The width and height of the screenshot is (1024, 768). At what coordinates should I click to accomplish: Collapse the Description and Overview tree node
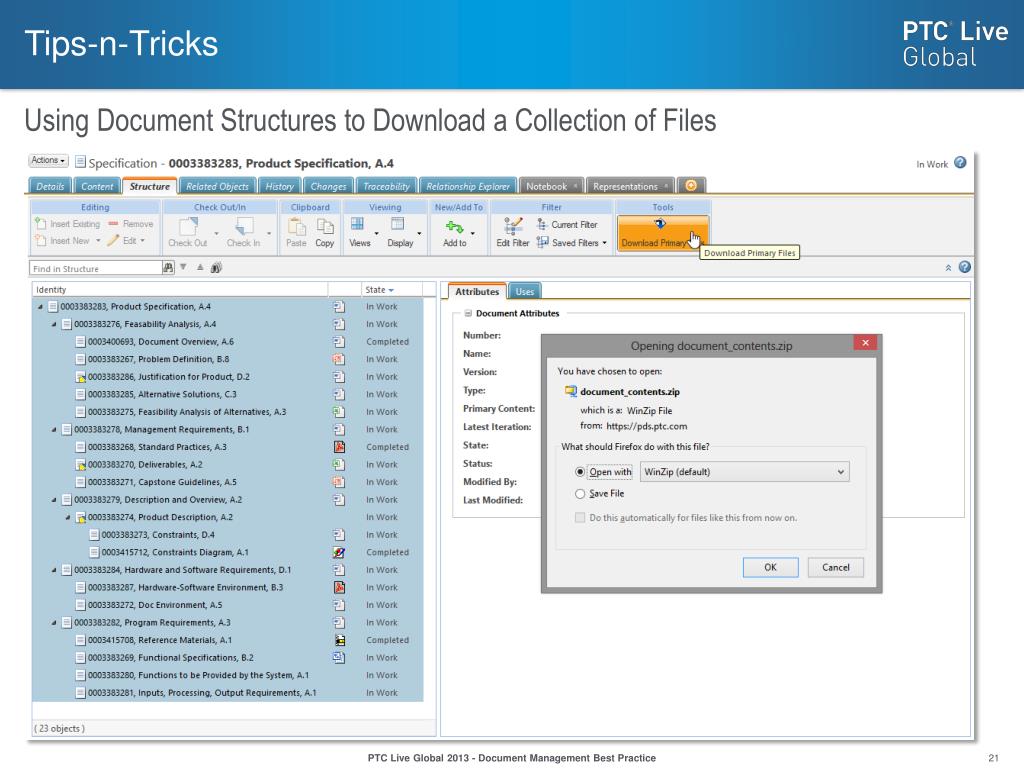click(54, 500)
